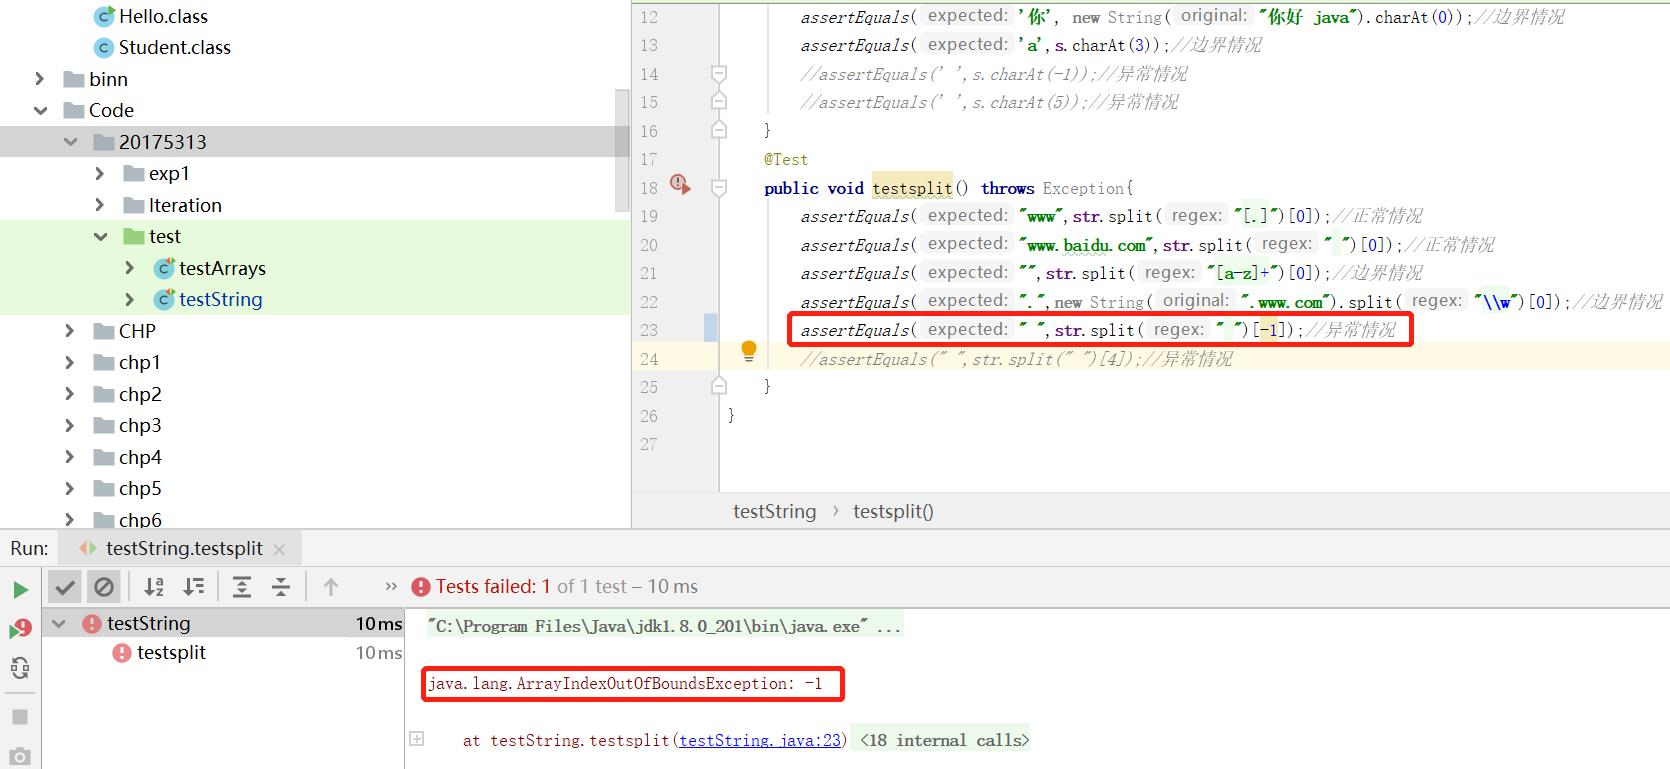Expand the console stack trace plus box
The width and height of the screenshot is (1670, 769).
[417, 739]
